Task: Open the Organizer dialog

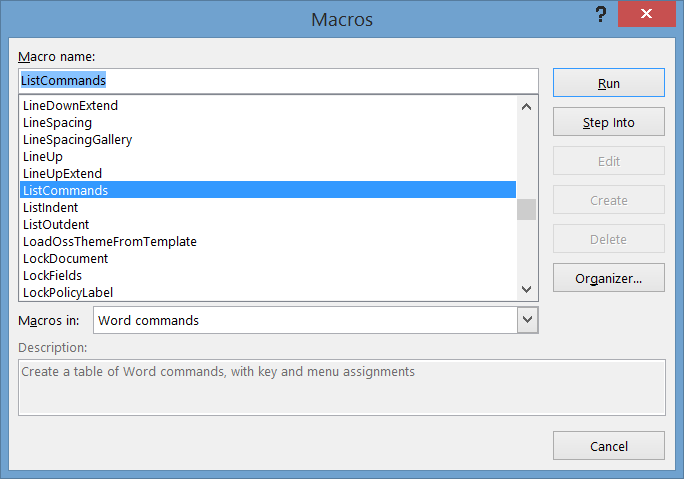Action: 609,278
